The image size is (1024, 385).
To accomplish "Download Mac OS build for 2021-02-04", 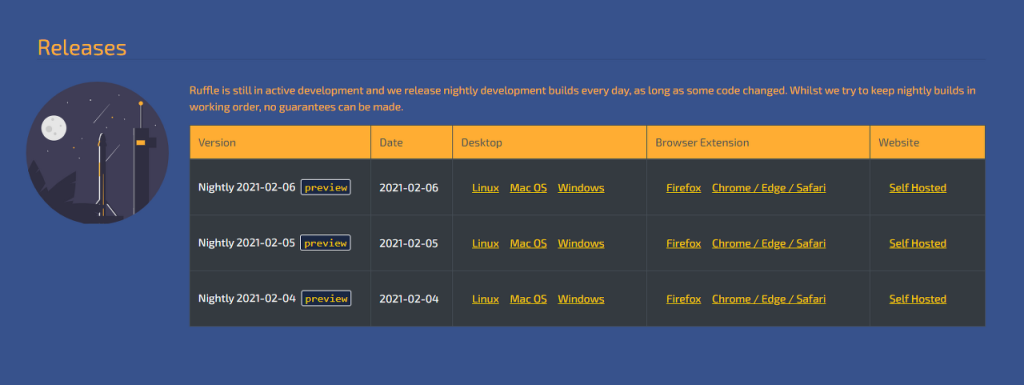I will [x=528, y=299].
